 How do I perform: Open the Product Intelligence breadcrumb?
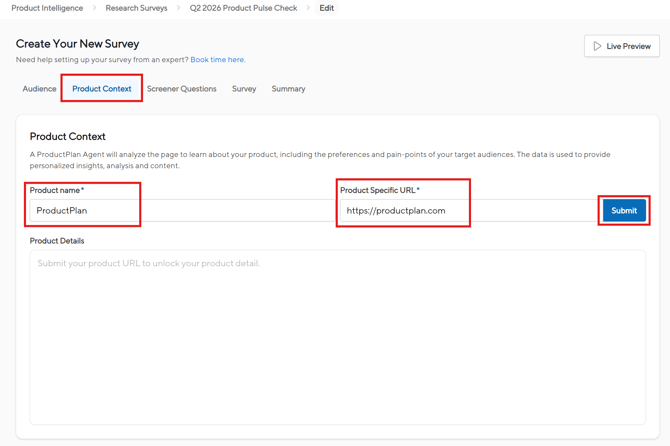pos(47,8)
